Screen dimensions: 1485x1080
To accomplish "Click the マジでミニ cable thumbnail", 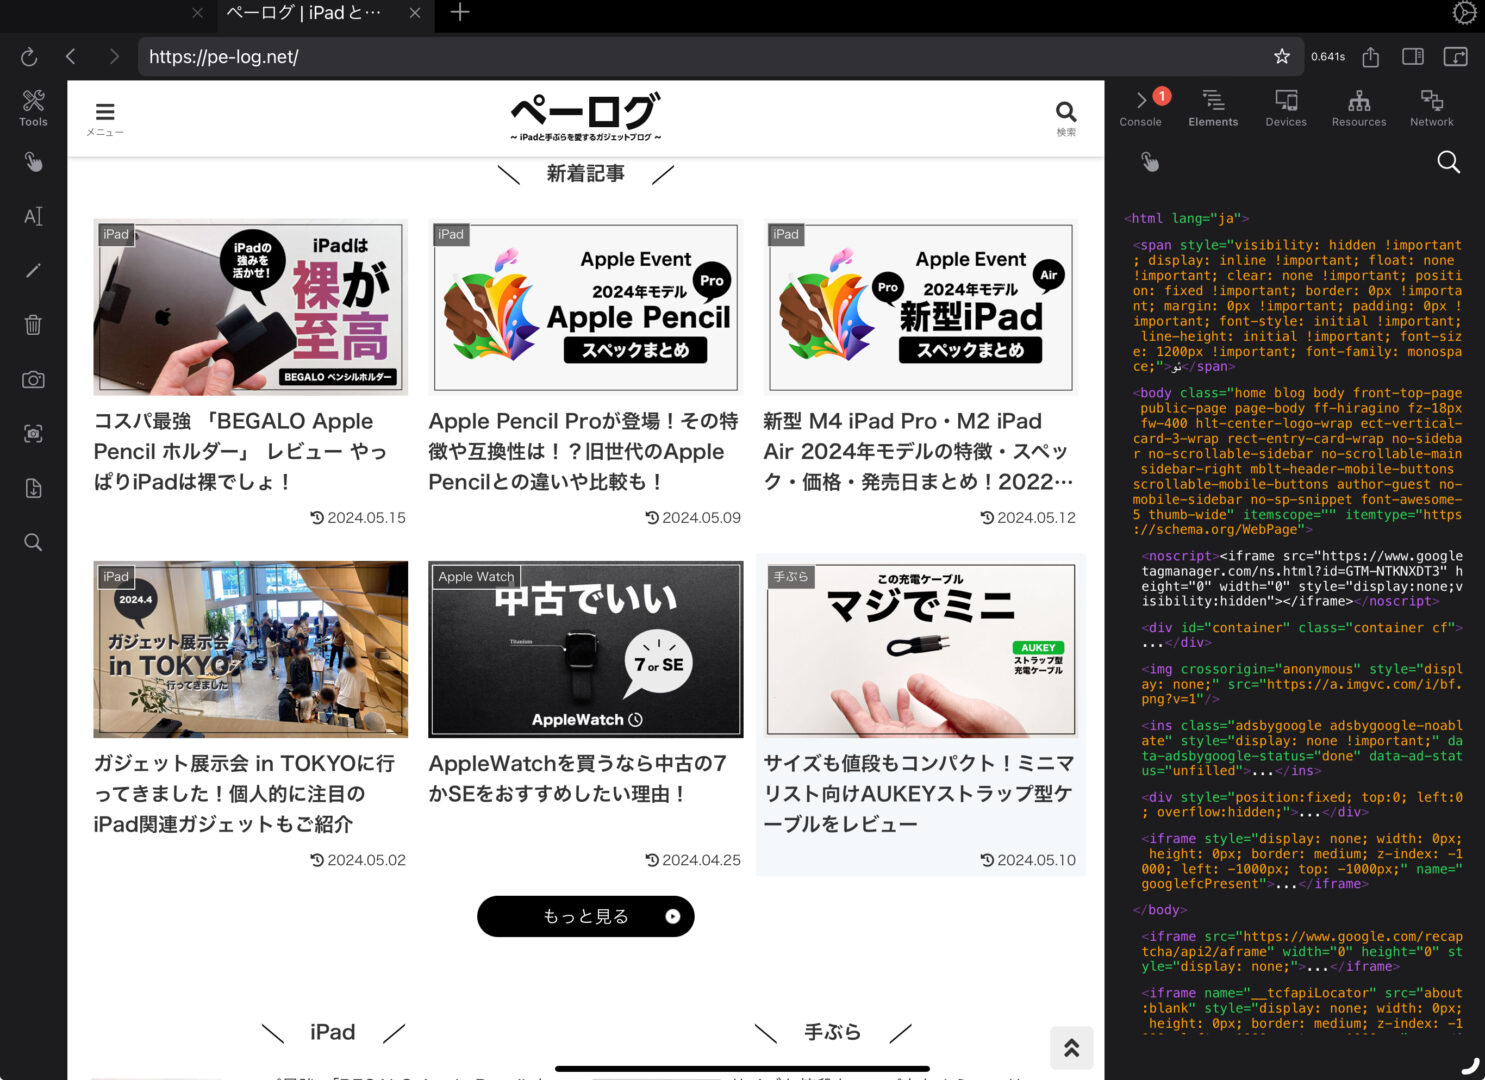I will point(920,650).
